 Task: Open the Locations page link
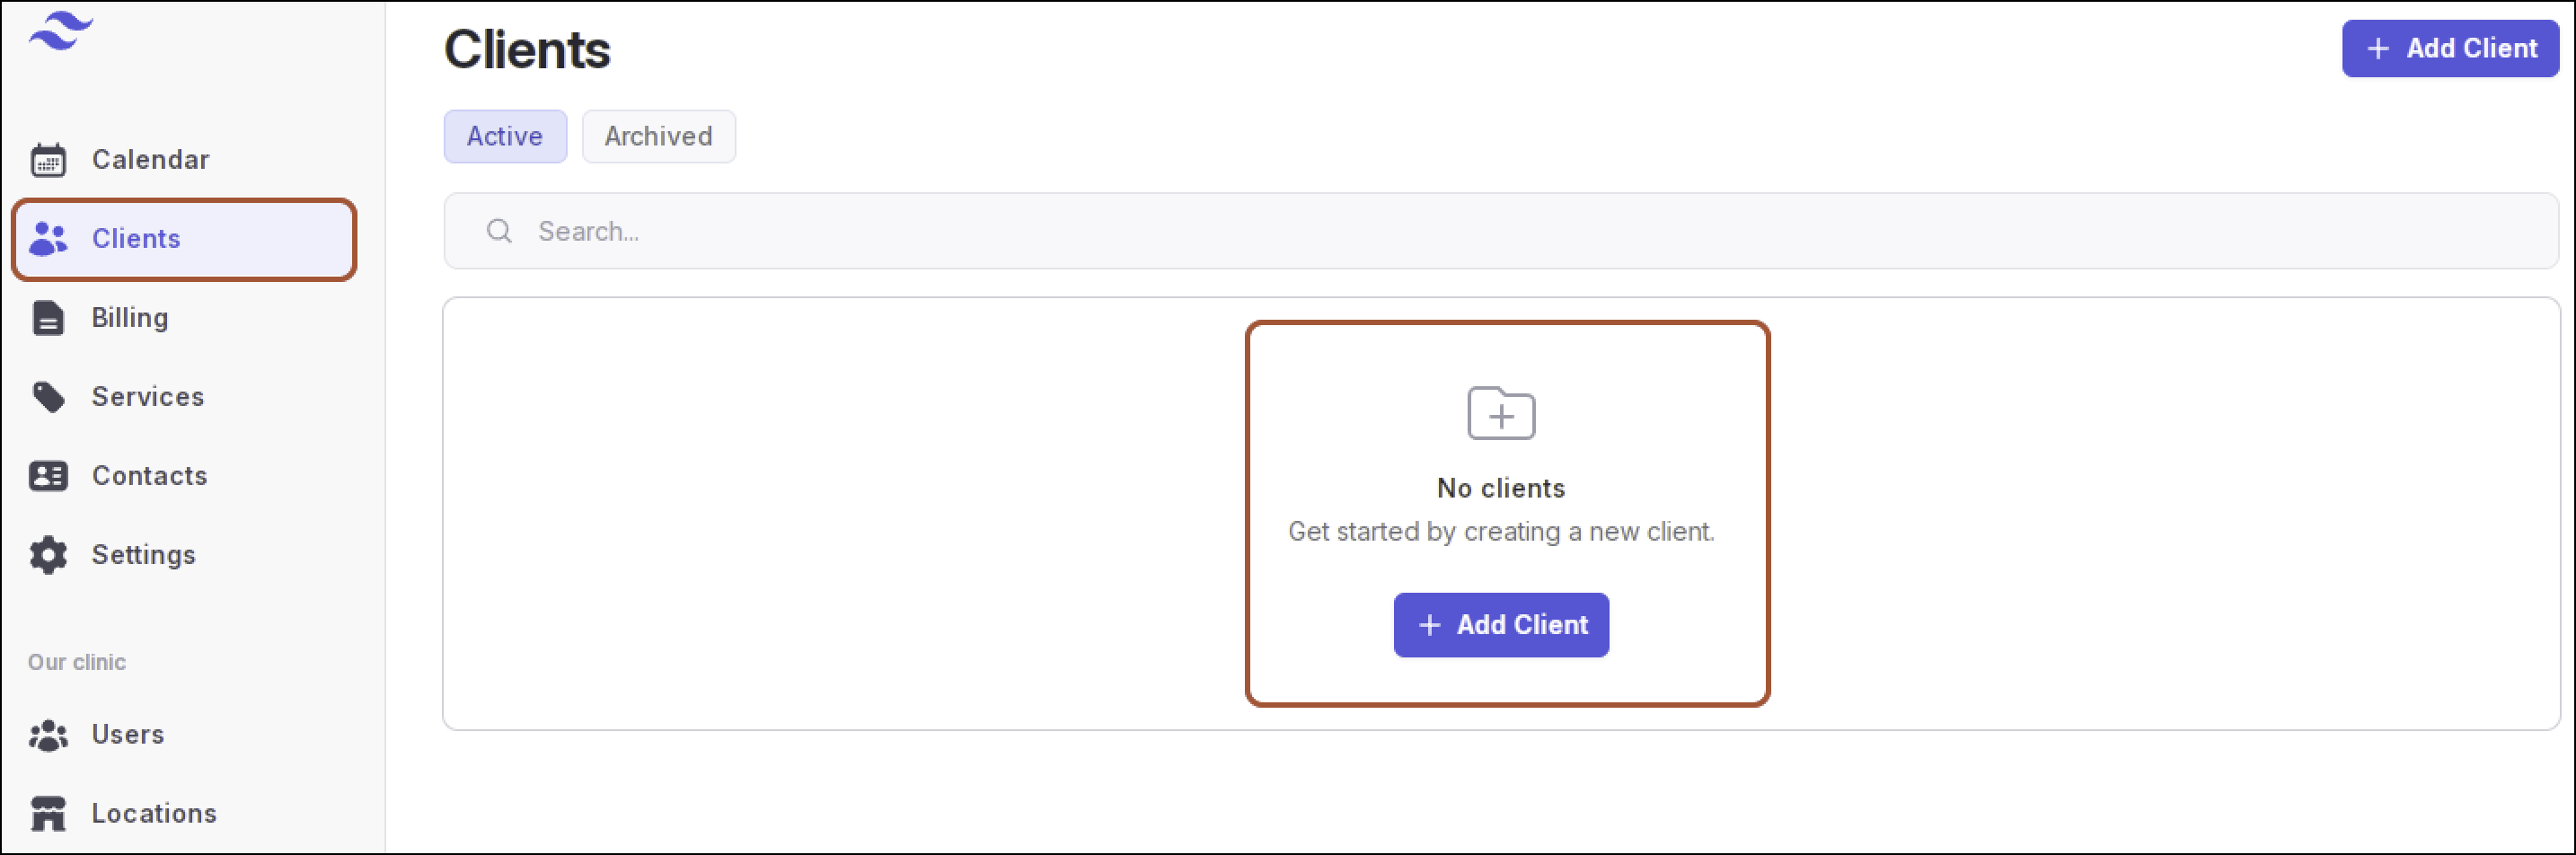point(154,813)
